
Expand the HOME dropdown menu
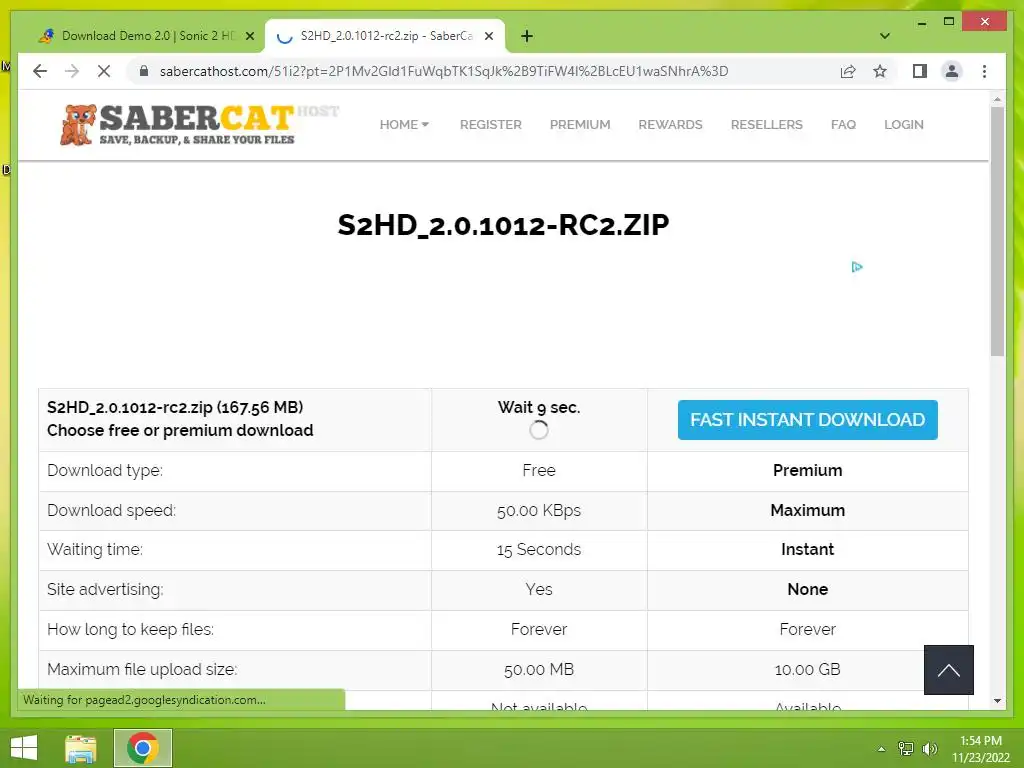click(x=404, y=124)
